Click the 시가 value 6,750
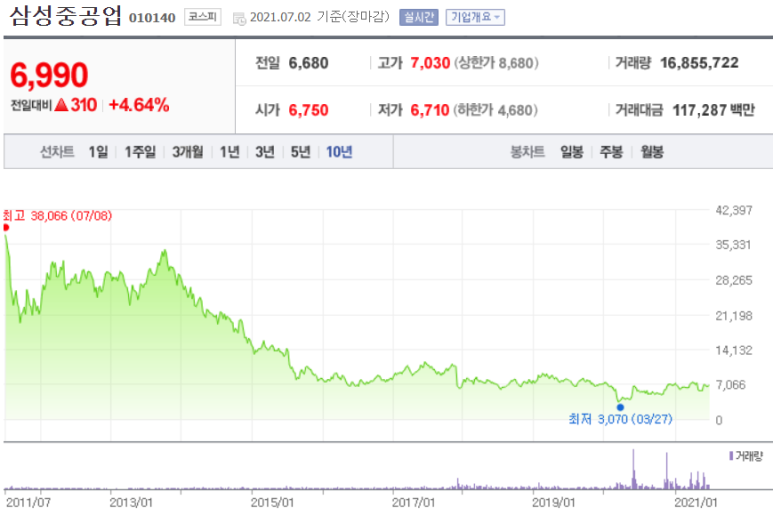The height and width of the screenshot is (524, 773). pyautogui.click(x=309, y=110)
